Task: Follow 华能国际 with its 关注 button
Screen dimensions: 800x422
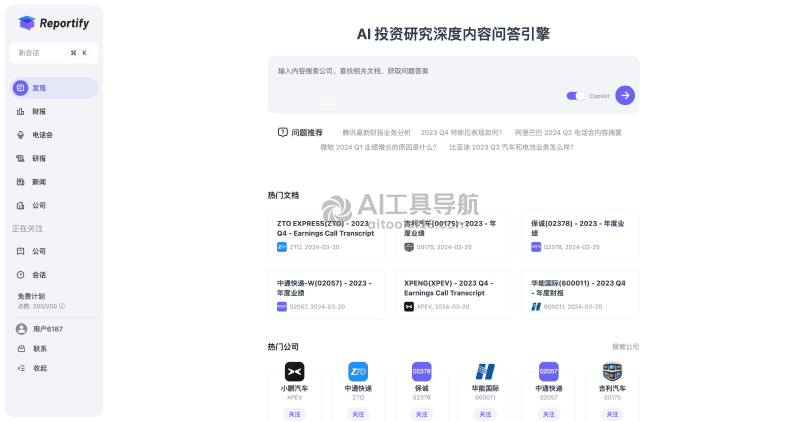Action: point(485,414)
